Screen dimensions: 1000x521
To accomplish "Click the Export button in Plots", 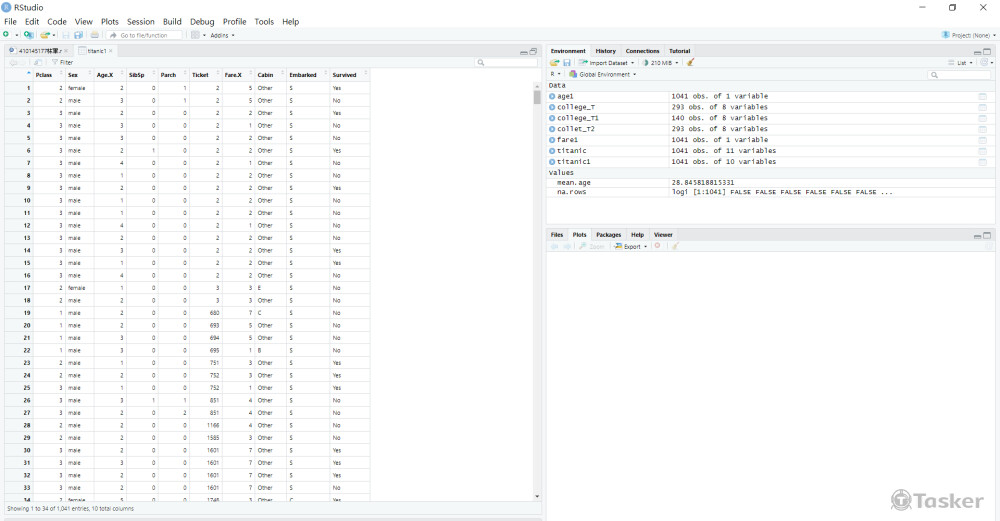I will point(631,246).
